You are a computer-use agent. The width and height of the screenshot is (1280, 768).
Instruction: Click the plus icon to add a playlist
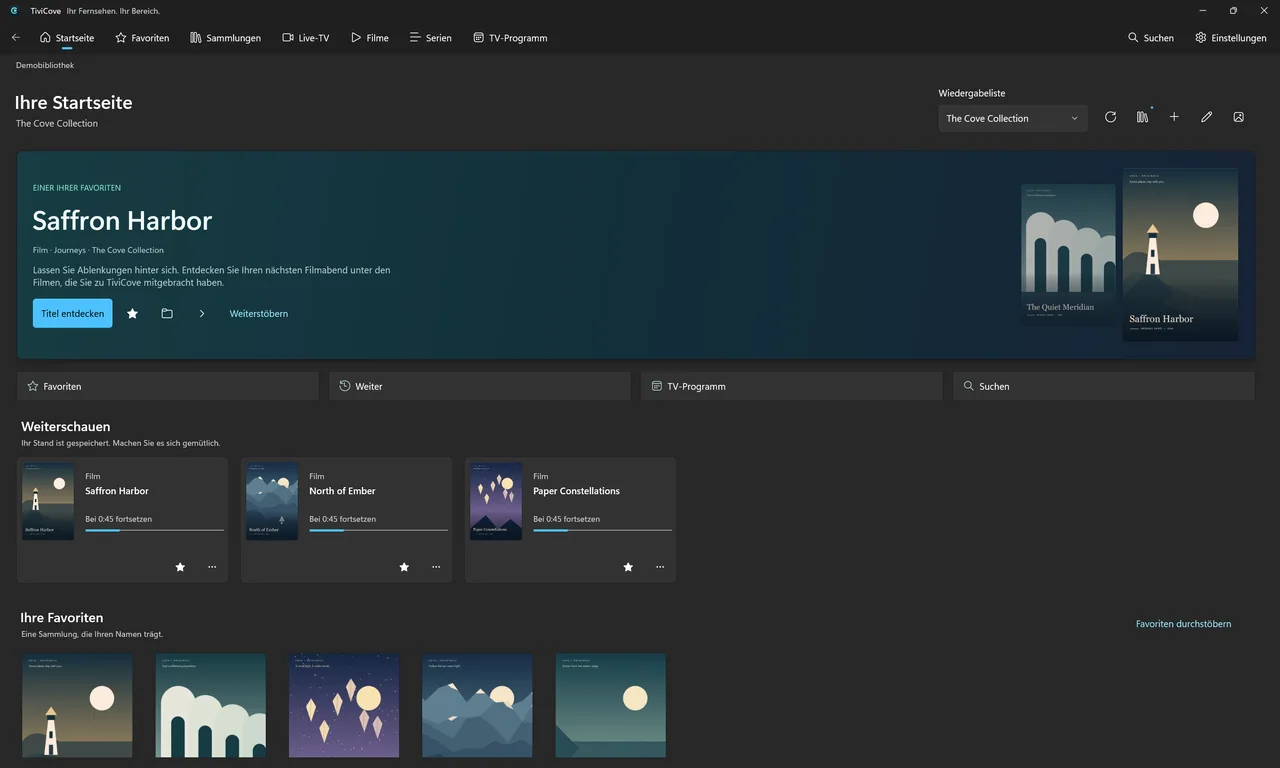(x=1174, y=117)
